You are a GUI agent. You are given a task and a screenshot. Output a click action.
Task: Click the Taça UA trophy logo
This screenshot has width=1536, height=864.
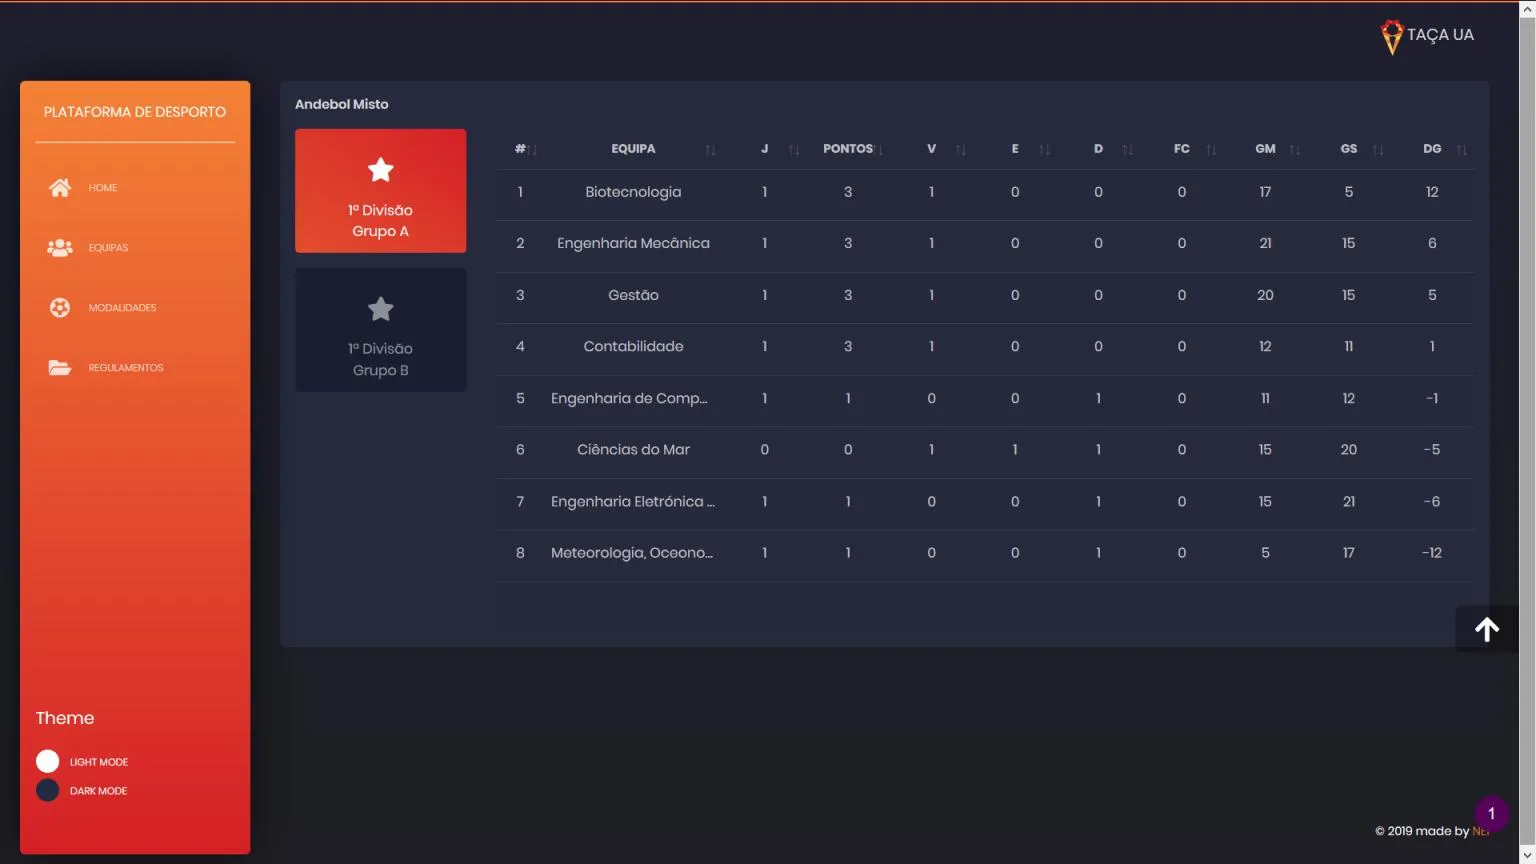click(x=1391, y=37)
